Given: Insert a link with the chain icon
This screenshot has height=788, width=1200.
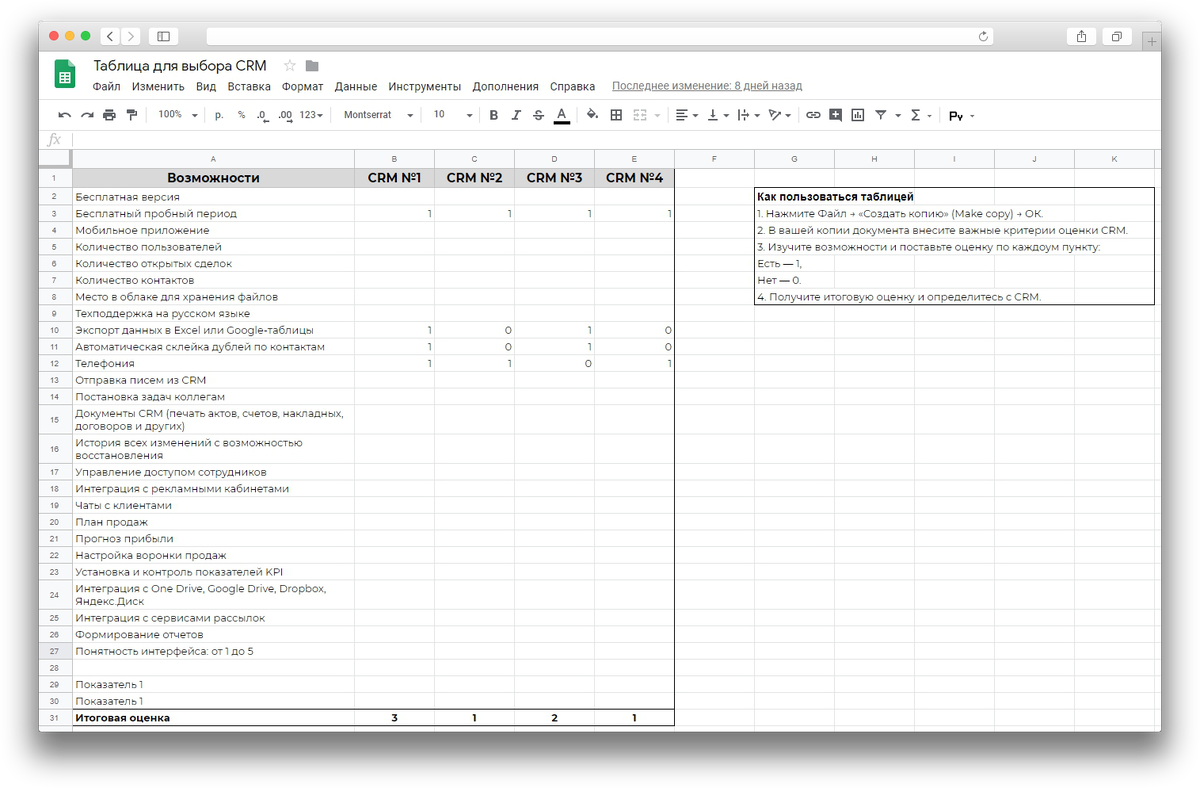Looking at the screenshot, I should tap(813, 115).
